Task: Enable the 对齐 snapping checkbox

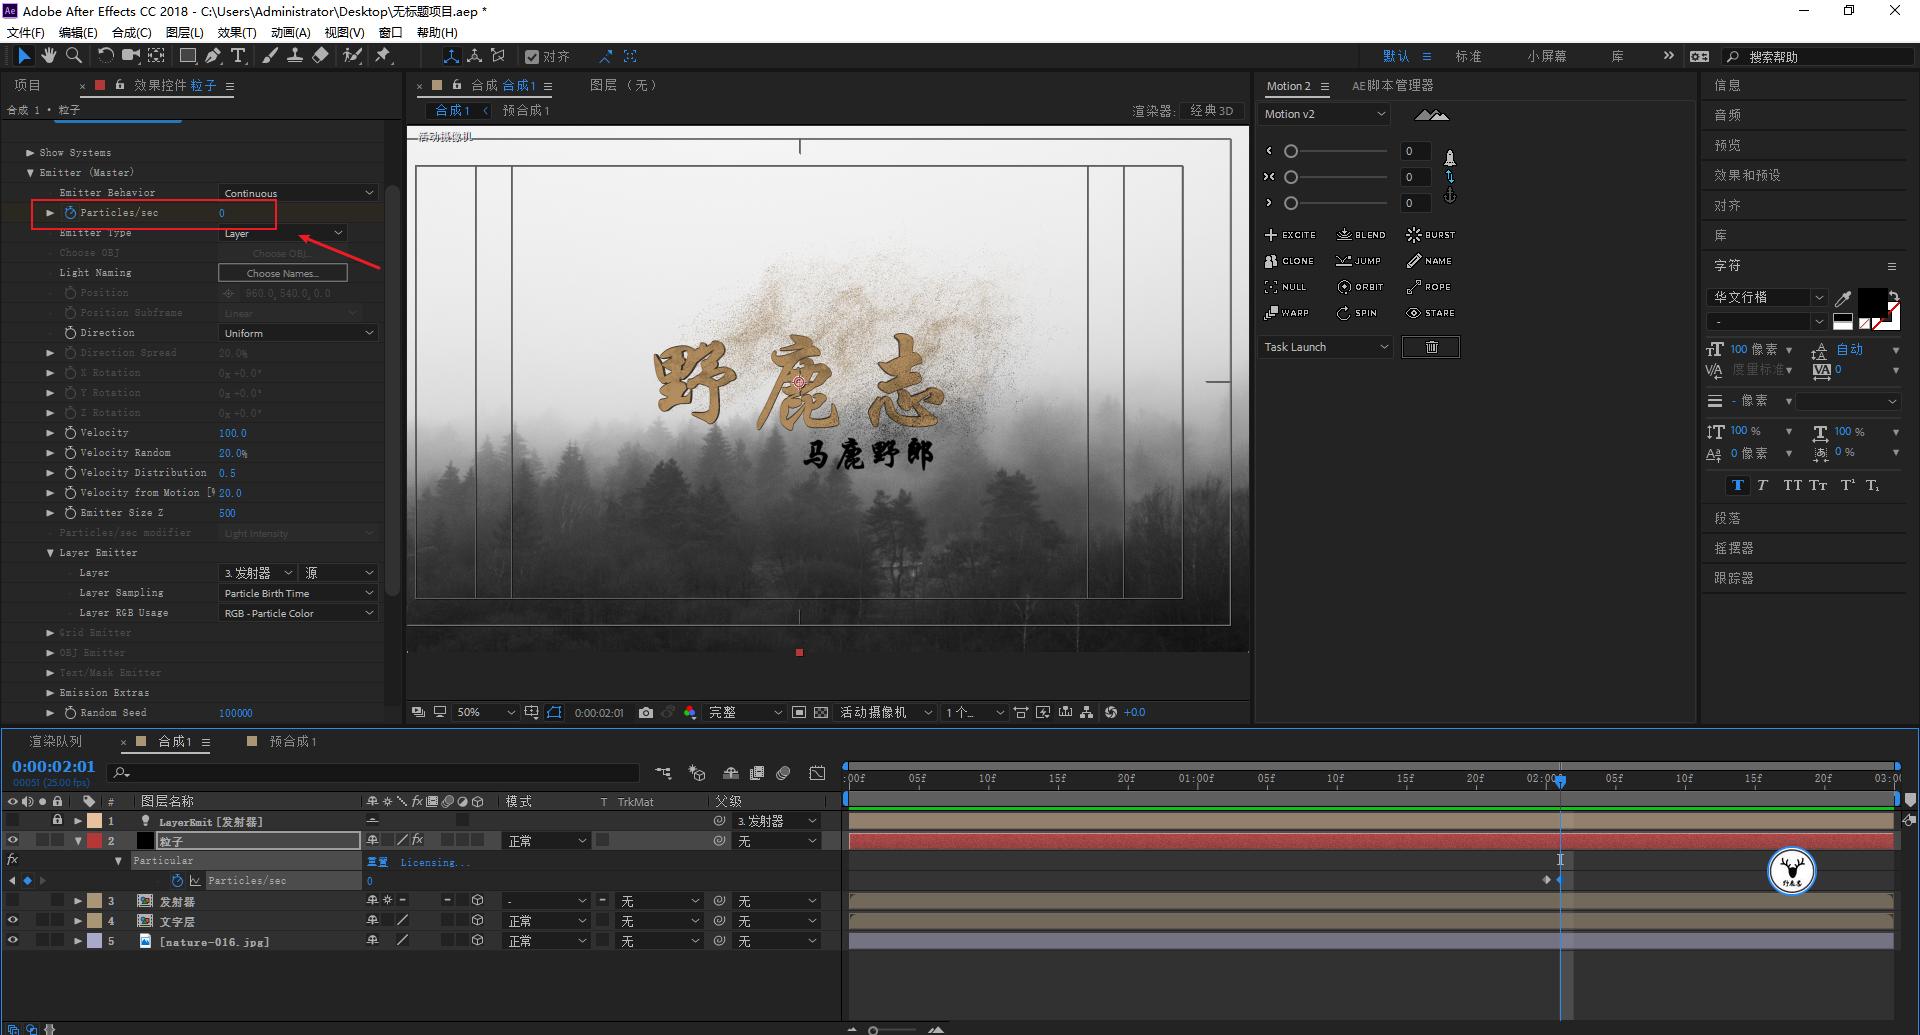Action: (x=533, y=56)
